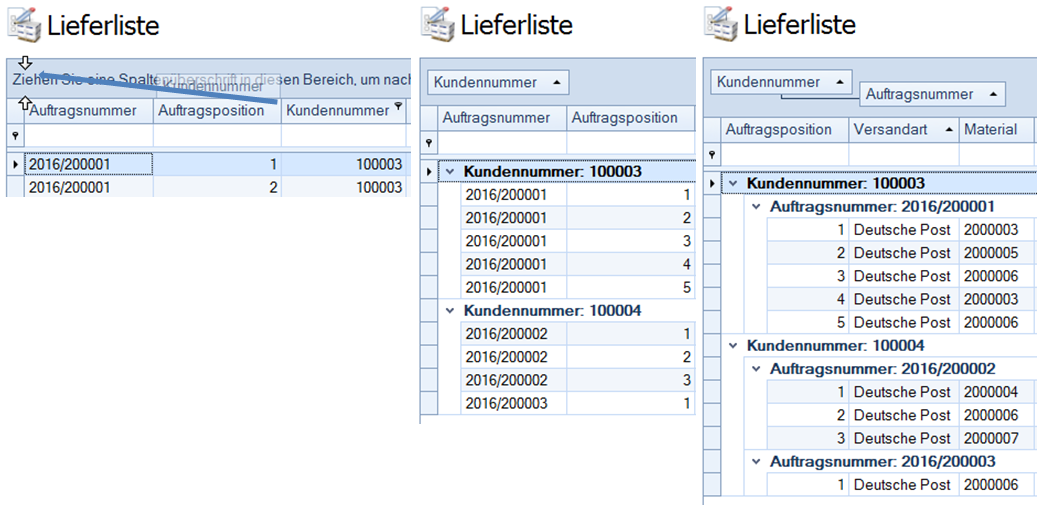This screenshot has width=1037, height=505.
Task: Open the filter icon in the Kundennummer column header
Action: [x=398, y=106]
